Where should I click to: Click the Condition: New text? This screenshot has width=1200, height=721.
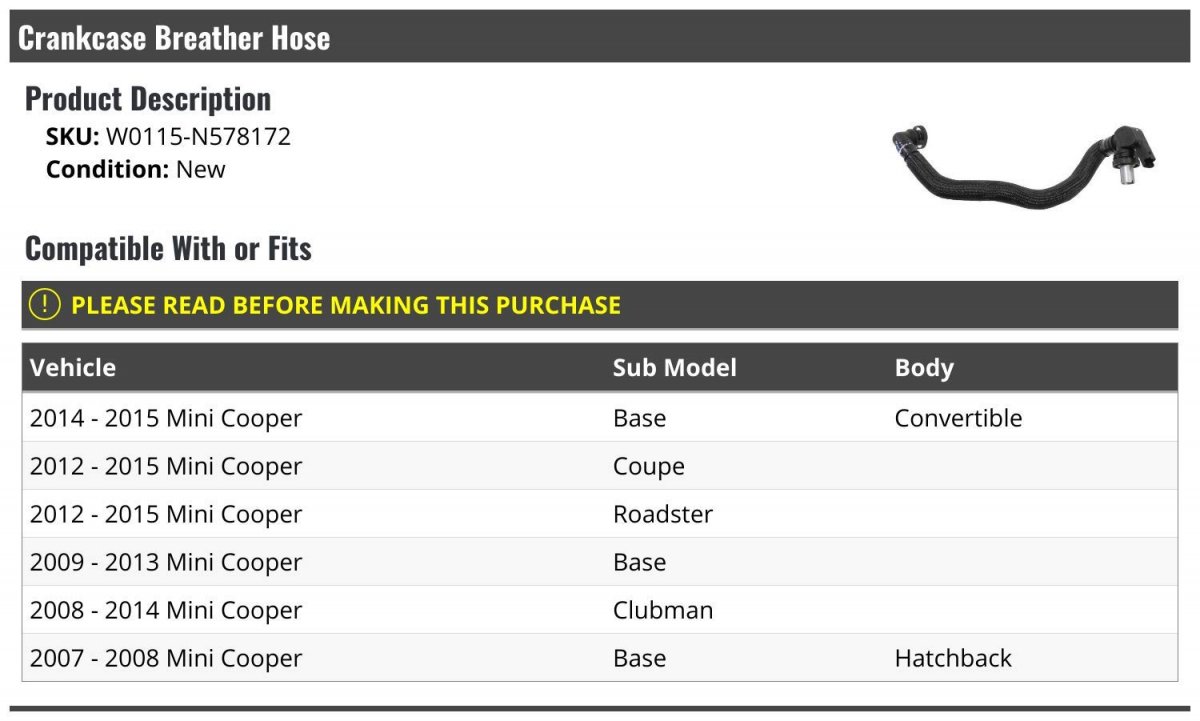pos(136,169)
